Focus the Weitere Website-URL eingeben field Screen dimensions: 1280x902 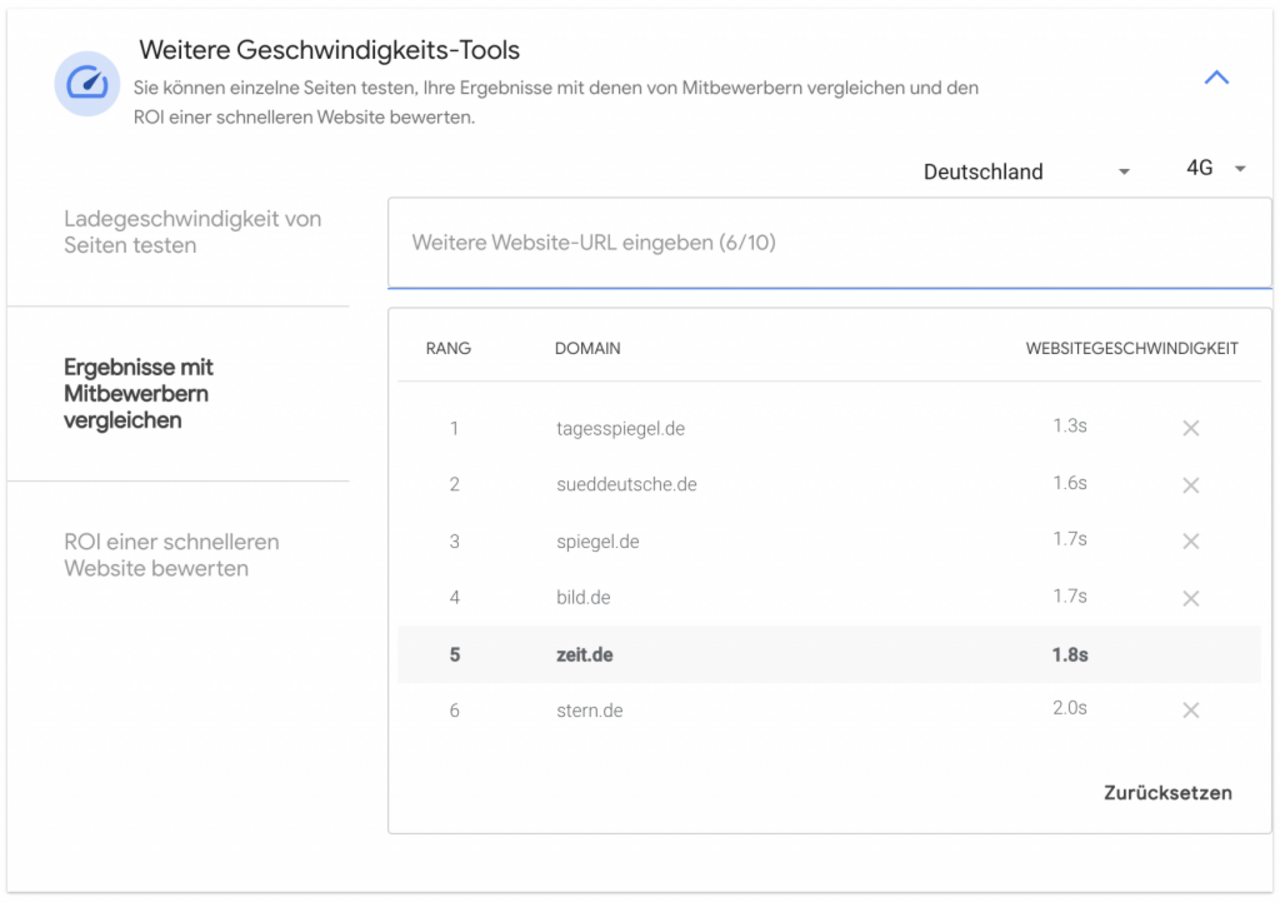pos(828,243)
